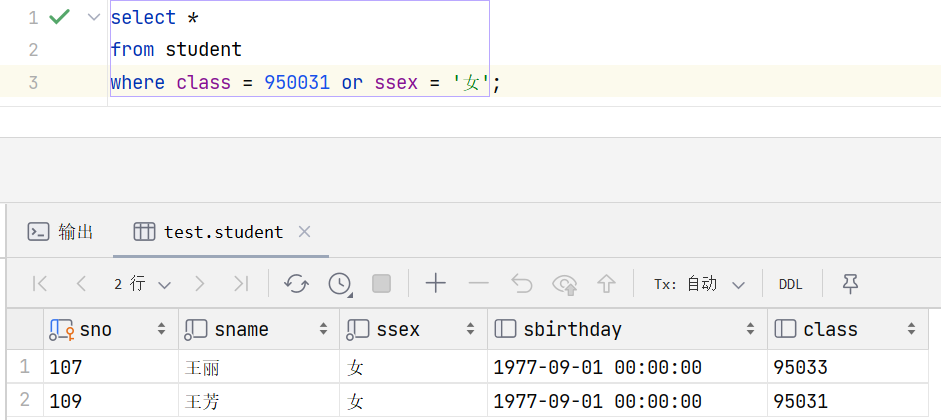Screen dimensions: 941x420
Task: Click the value 950031 in the query
Action: click(x=297, y=82)
